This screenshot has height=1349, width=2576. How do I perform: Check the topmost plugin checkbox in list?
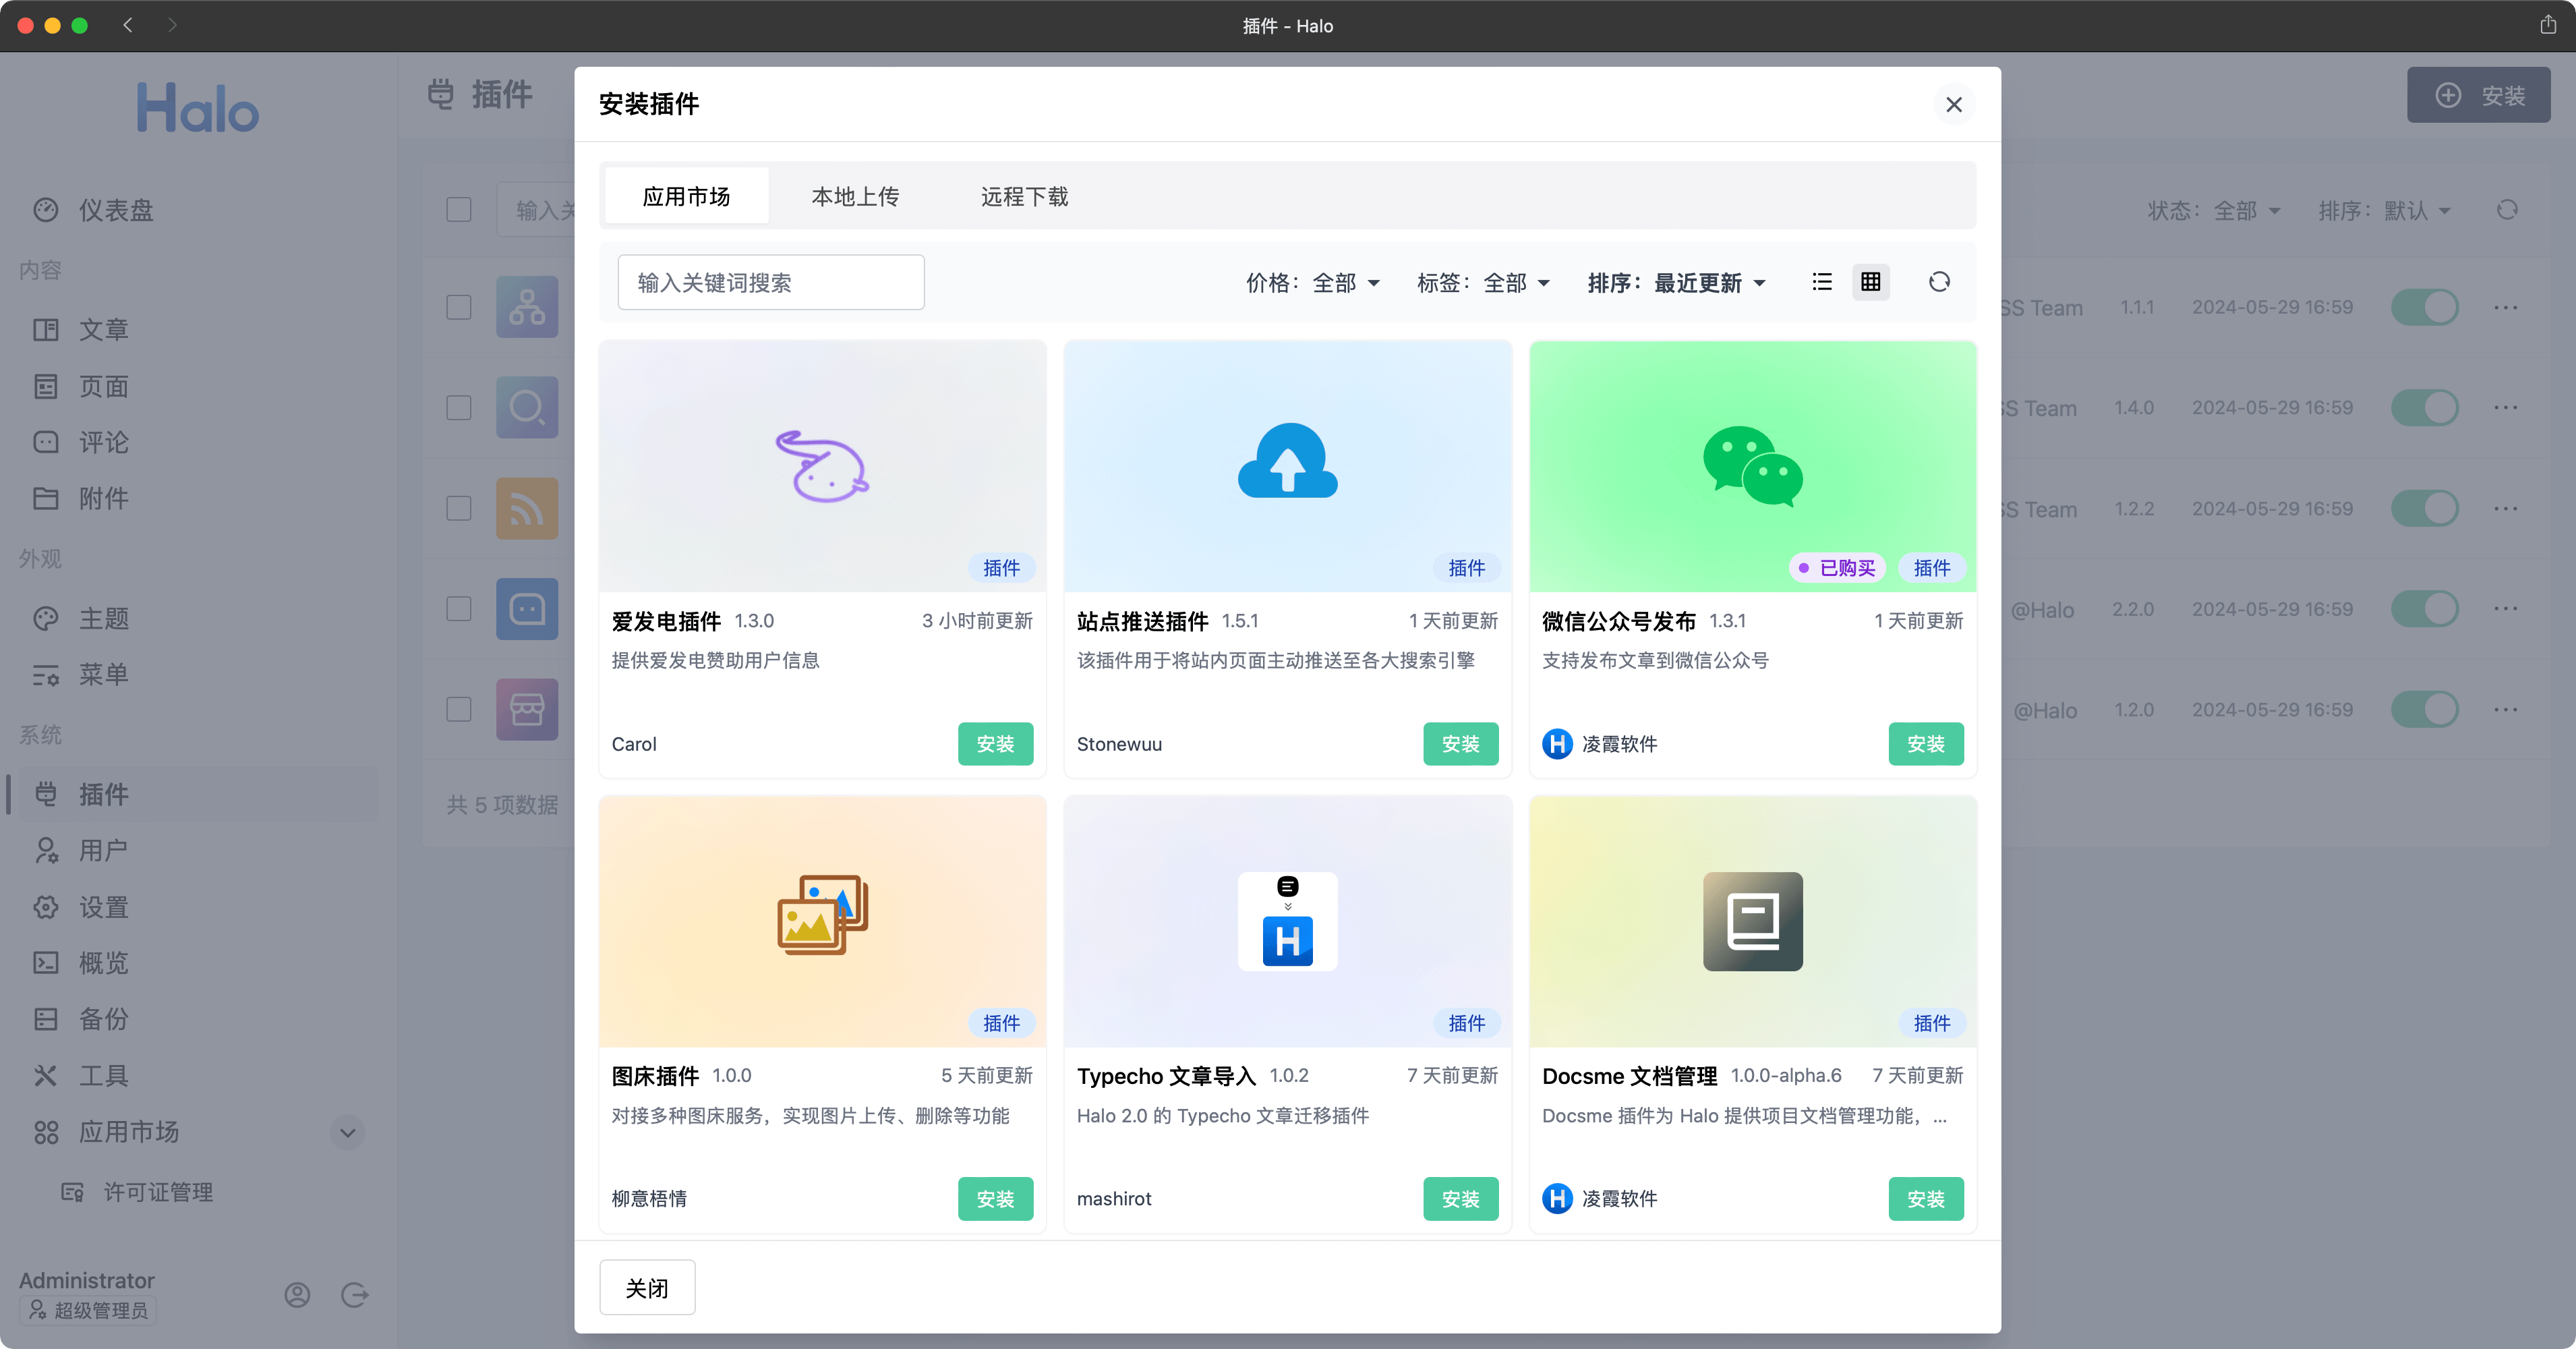pyautogui.click(x=458, y=307)
